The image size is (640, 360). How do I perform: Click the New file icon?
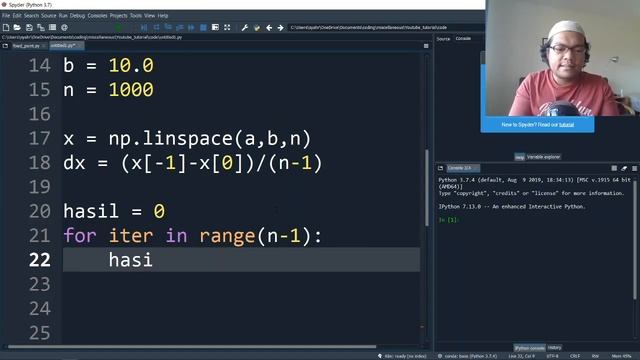6,27
